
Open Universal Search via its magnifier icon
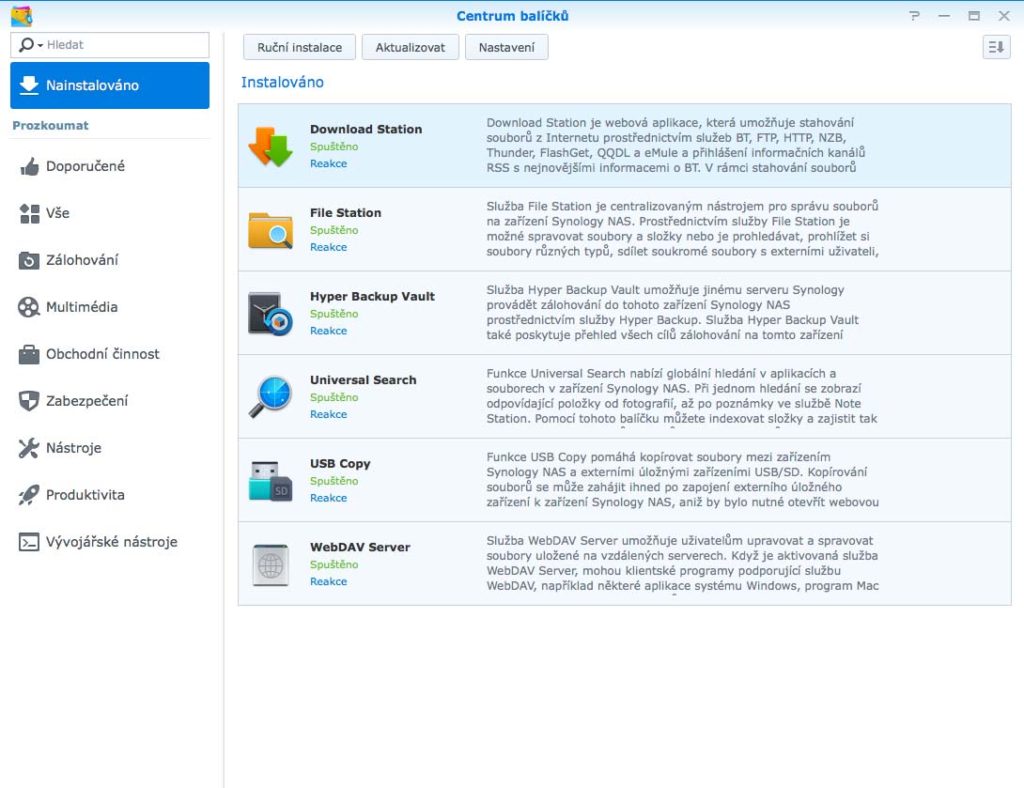[x=270, y=396]
